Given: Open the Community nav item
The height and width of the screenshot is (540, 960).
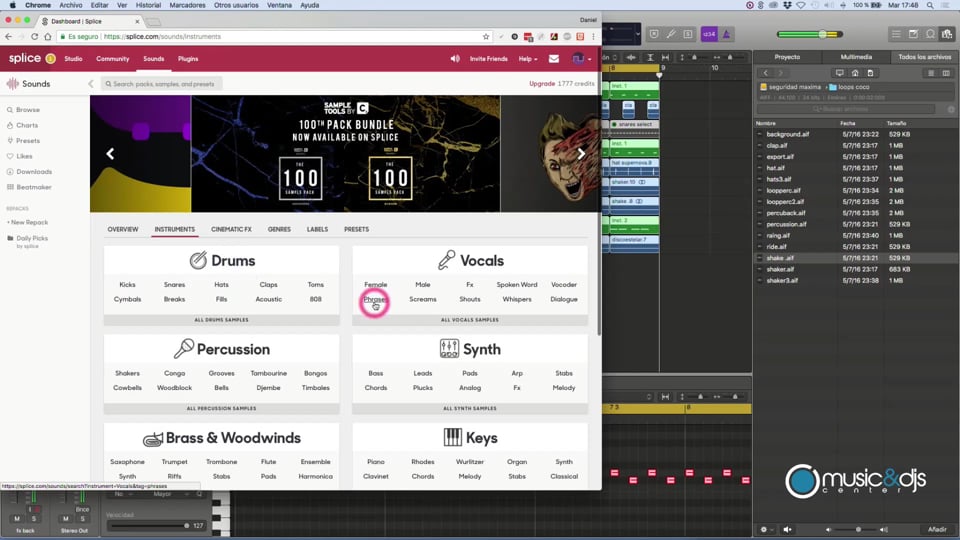Looking at the screenshot, I should [x=113, y=59].
